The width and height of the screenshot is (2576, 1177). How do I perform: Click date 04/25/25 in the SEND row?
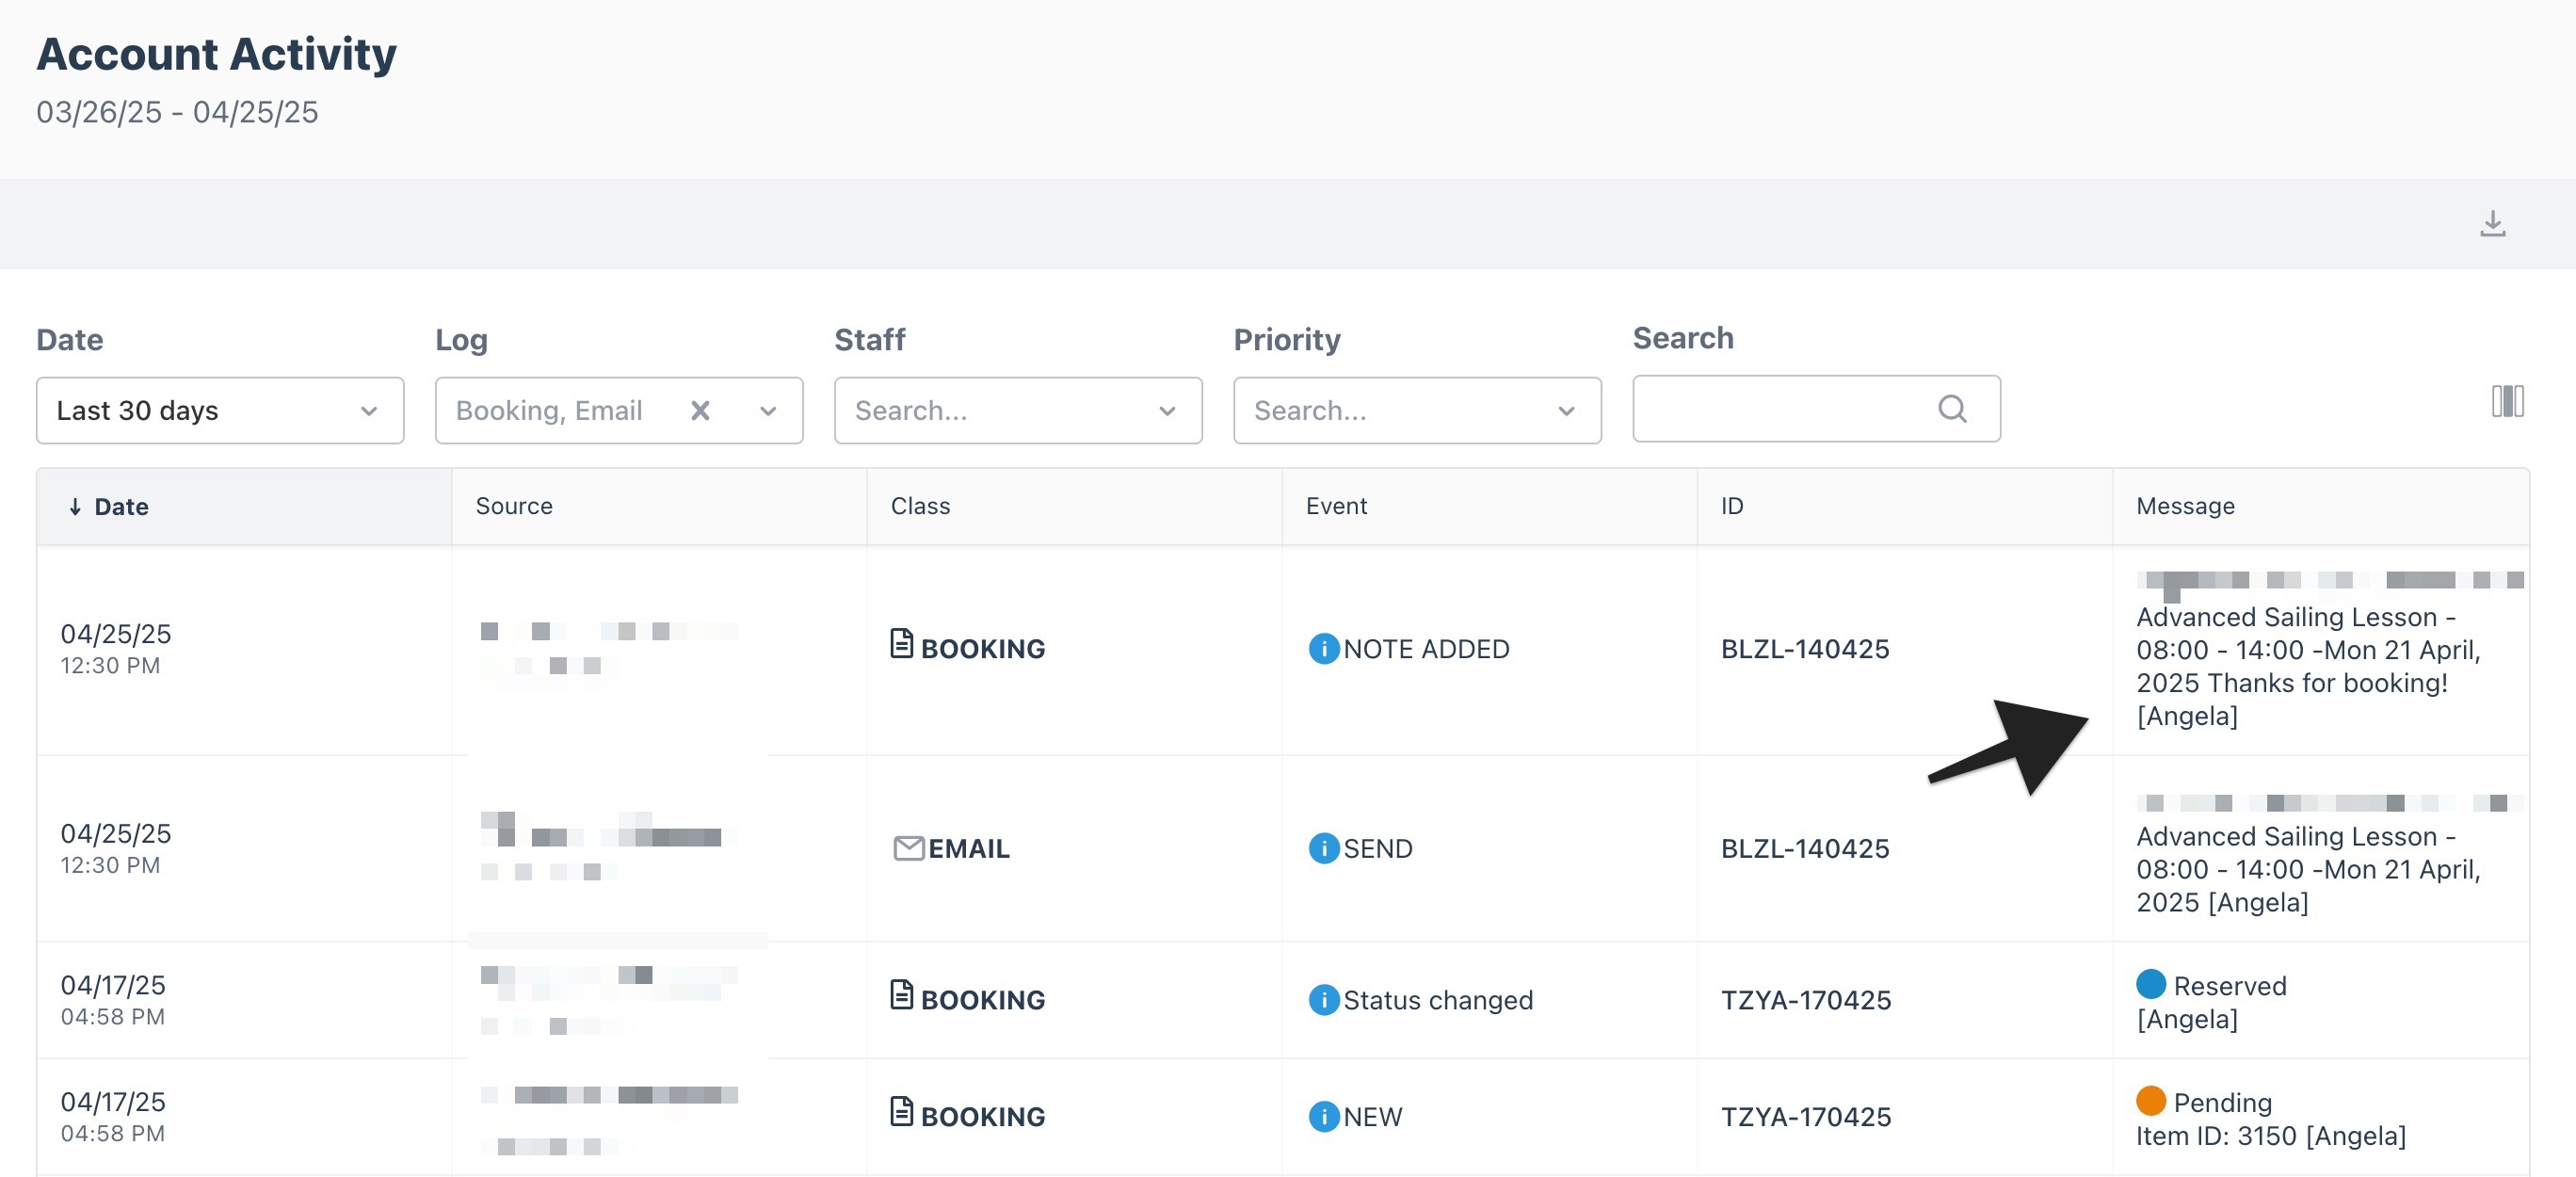[x=116, y=833]
